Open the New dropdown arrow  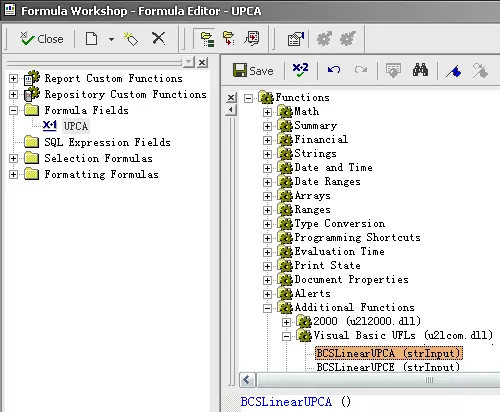tap(111, 39)
